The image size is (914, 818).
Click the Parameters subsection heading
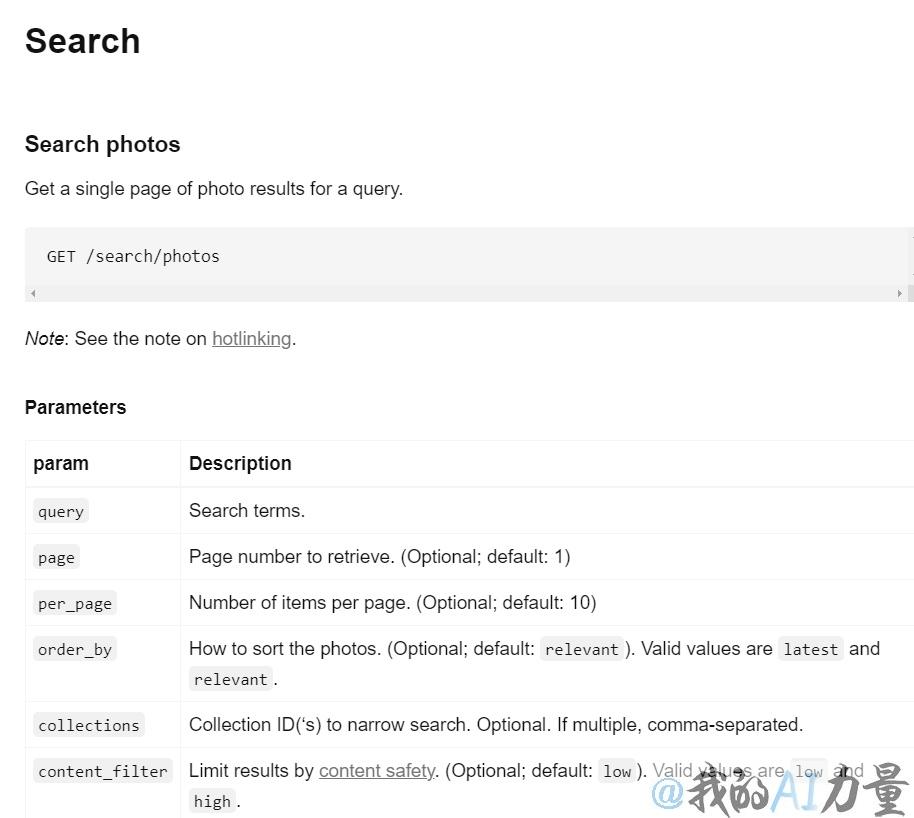pyautogui.click(x=75, y=407)
